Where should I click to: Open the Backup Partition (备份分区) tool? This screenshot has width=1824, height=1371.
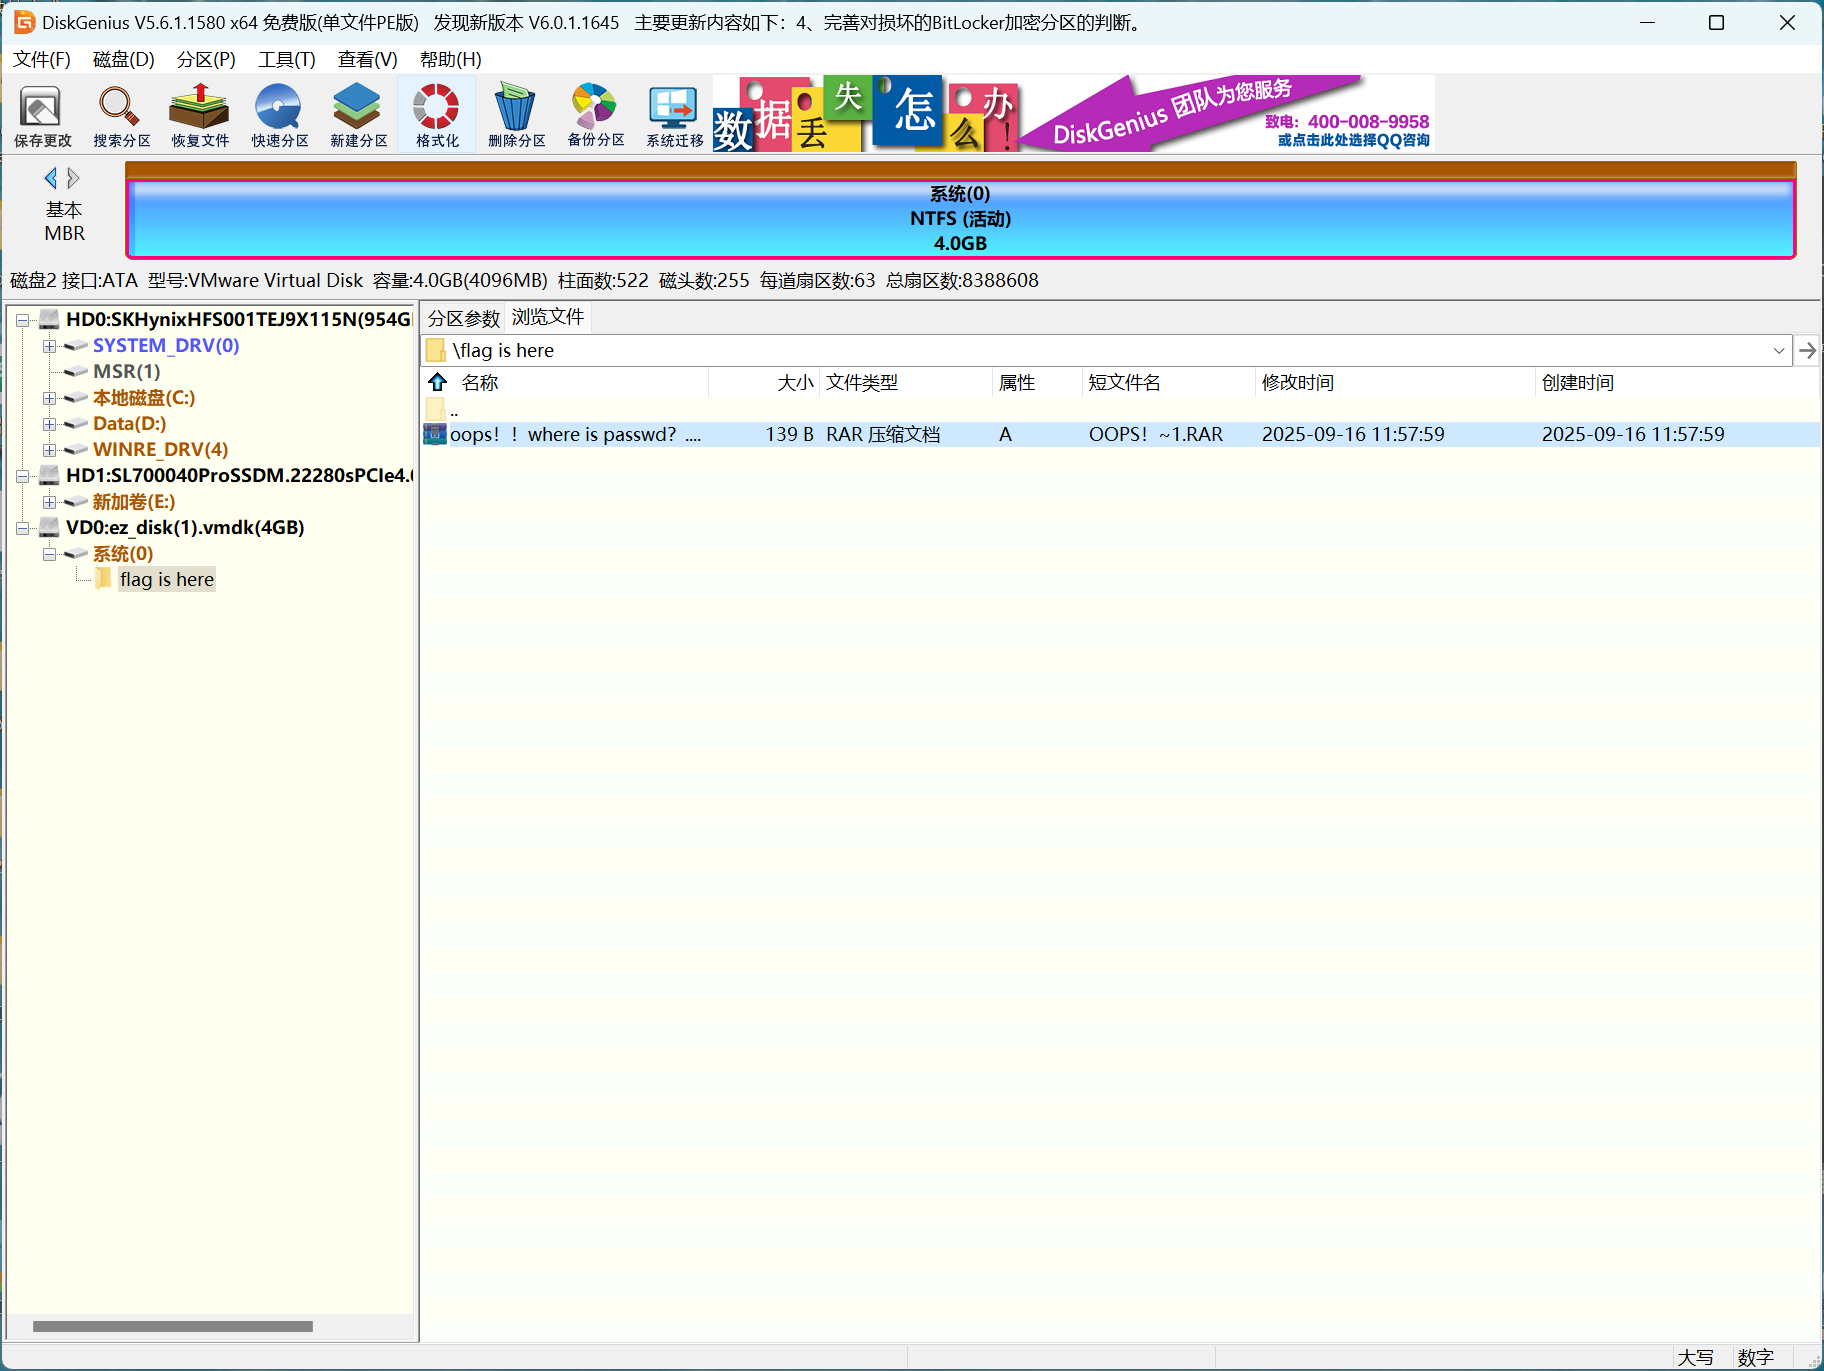[595, 115]
